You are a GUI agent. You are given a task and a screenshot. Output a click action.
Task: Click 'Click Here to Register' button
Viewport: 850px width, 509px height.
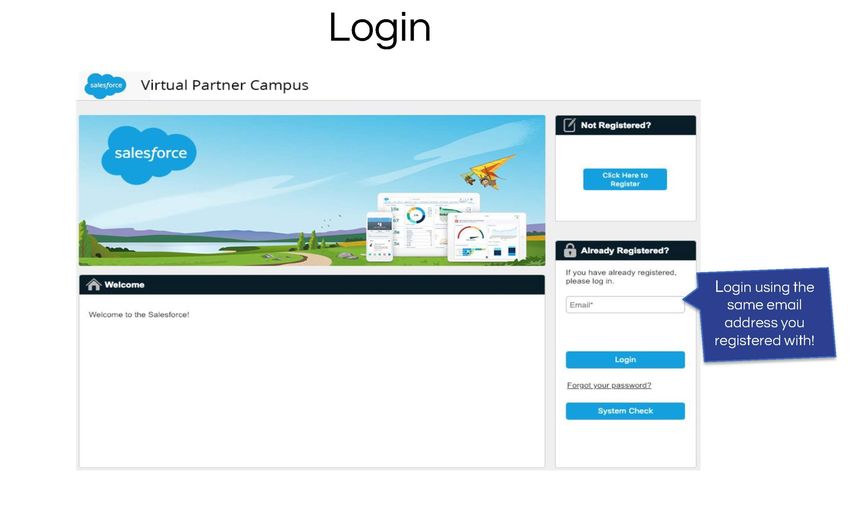625,179
